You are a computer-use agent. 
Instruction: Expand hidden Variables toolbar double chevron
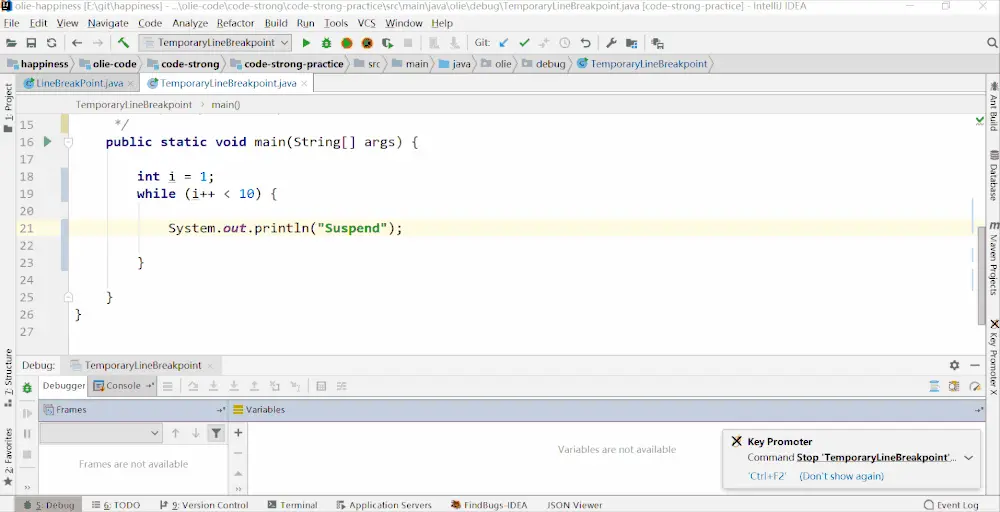click(x=238, y=489)
